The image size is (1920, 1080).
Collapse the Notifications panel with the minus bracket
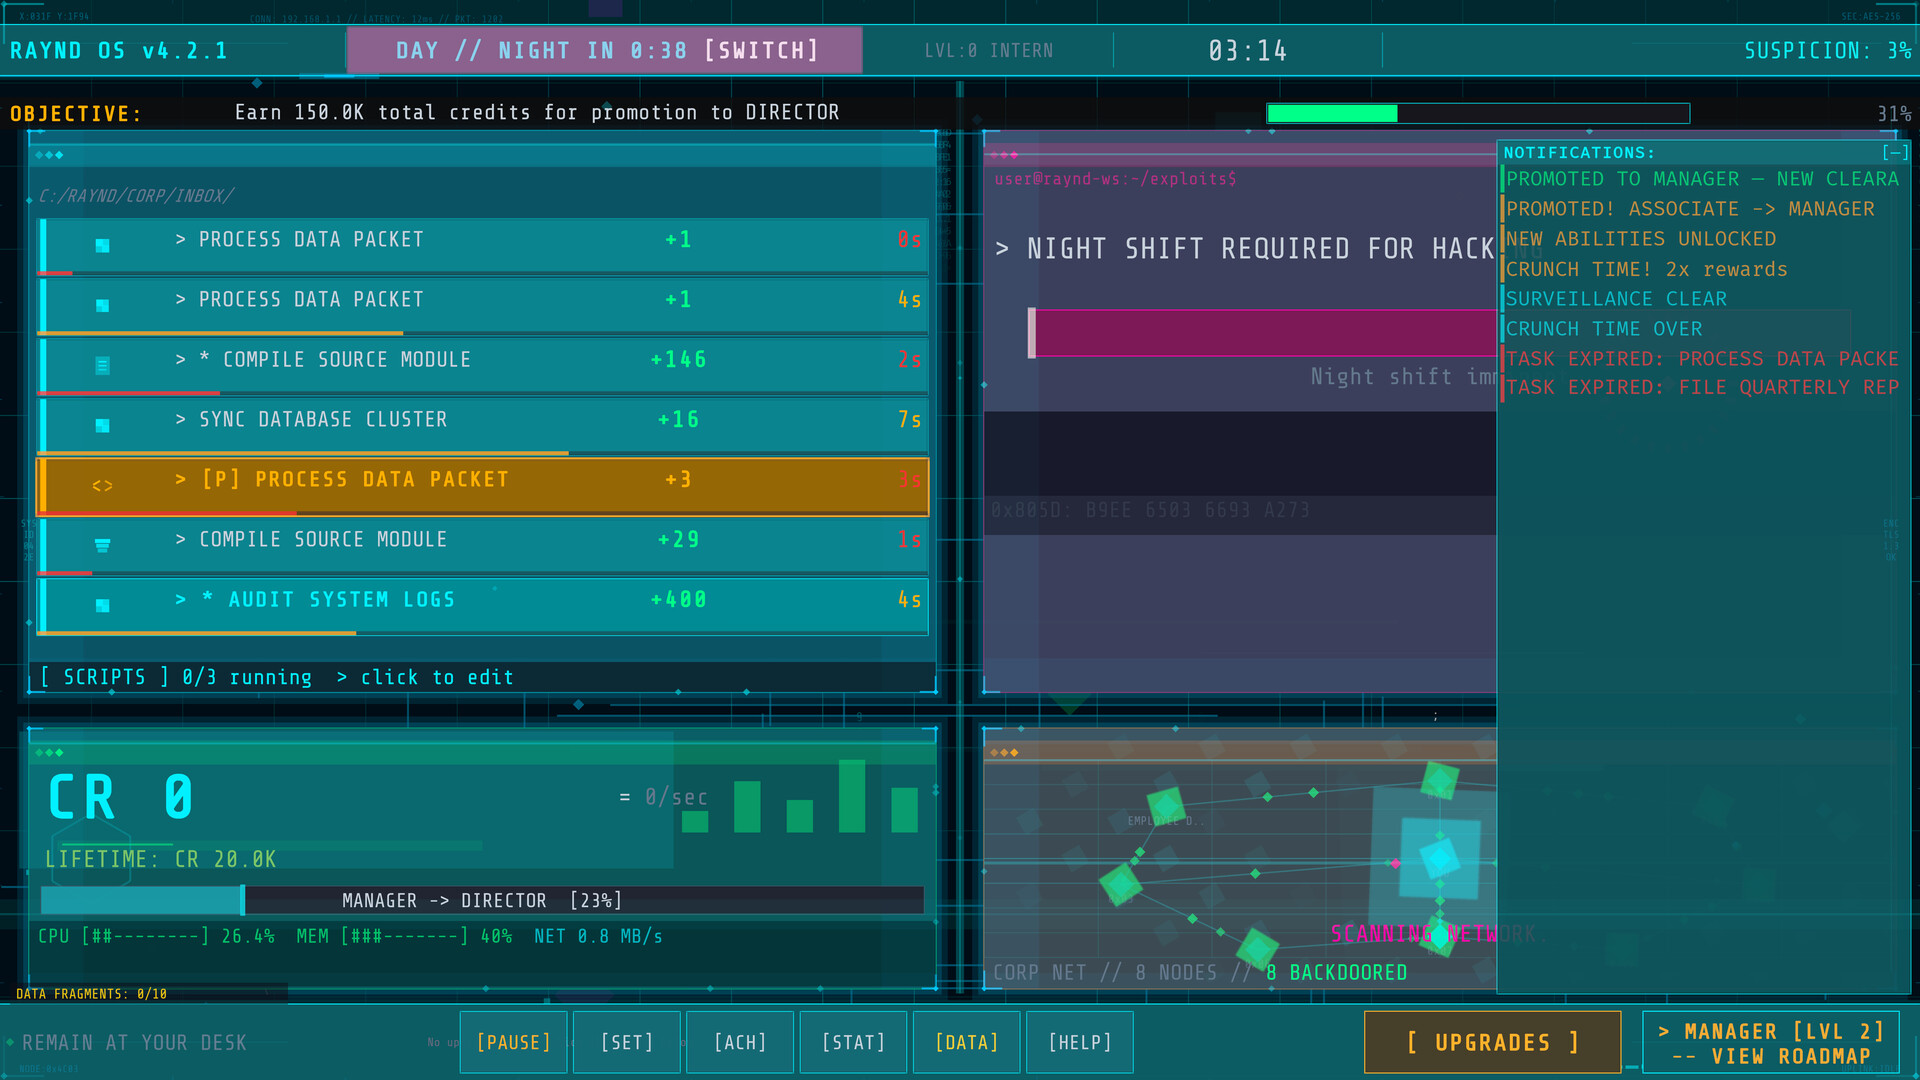click(1894, 153)
